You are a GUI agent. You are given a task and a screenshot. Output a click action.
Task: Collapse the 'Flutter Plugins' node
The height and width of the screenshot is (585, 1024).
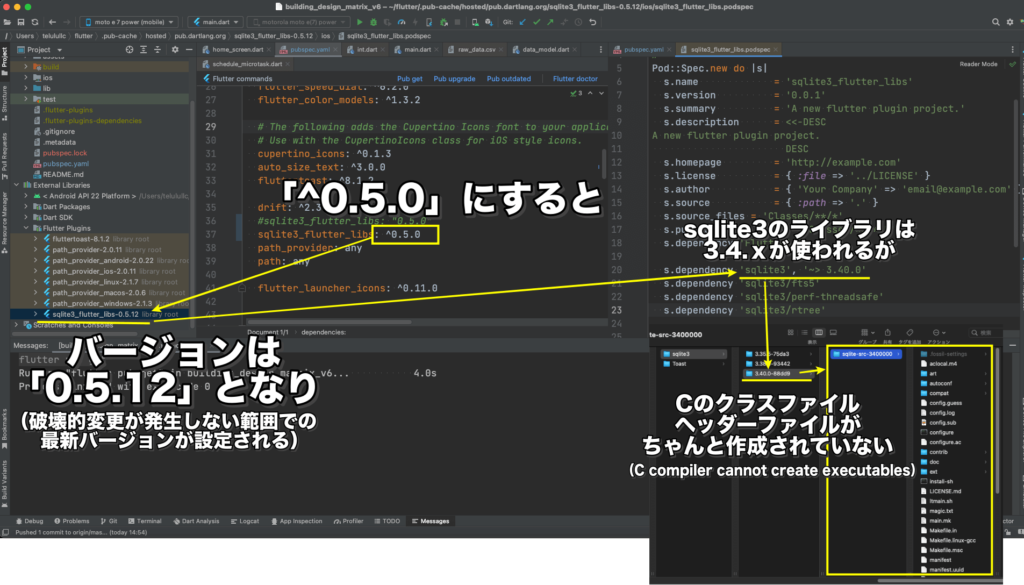click(26, 229)
